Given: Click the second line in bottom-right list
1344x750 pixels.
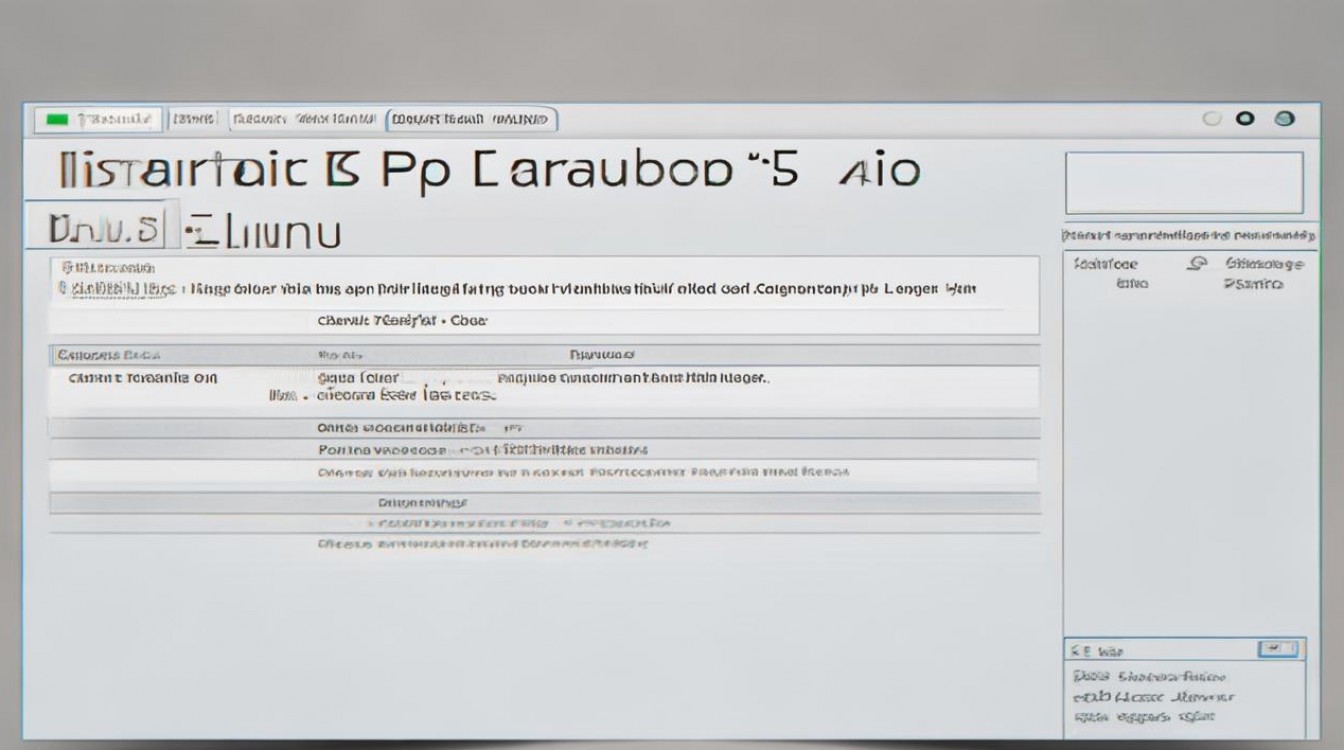Looking at the screenshot, I should pyautogui.click(x=1153, y=697).
